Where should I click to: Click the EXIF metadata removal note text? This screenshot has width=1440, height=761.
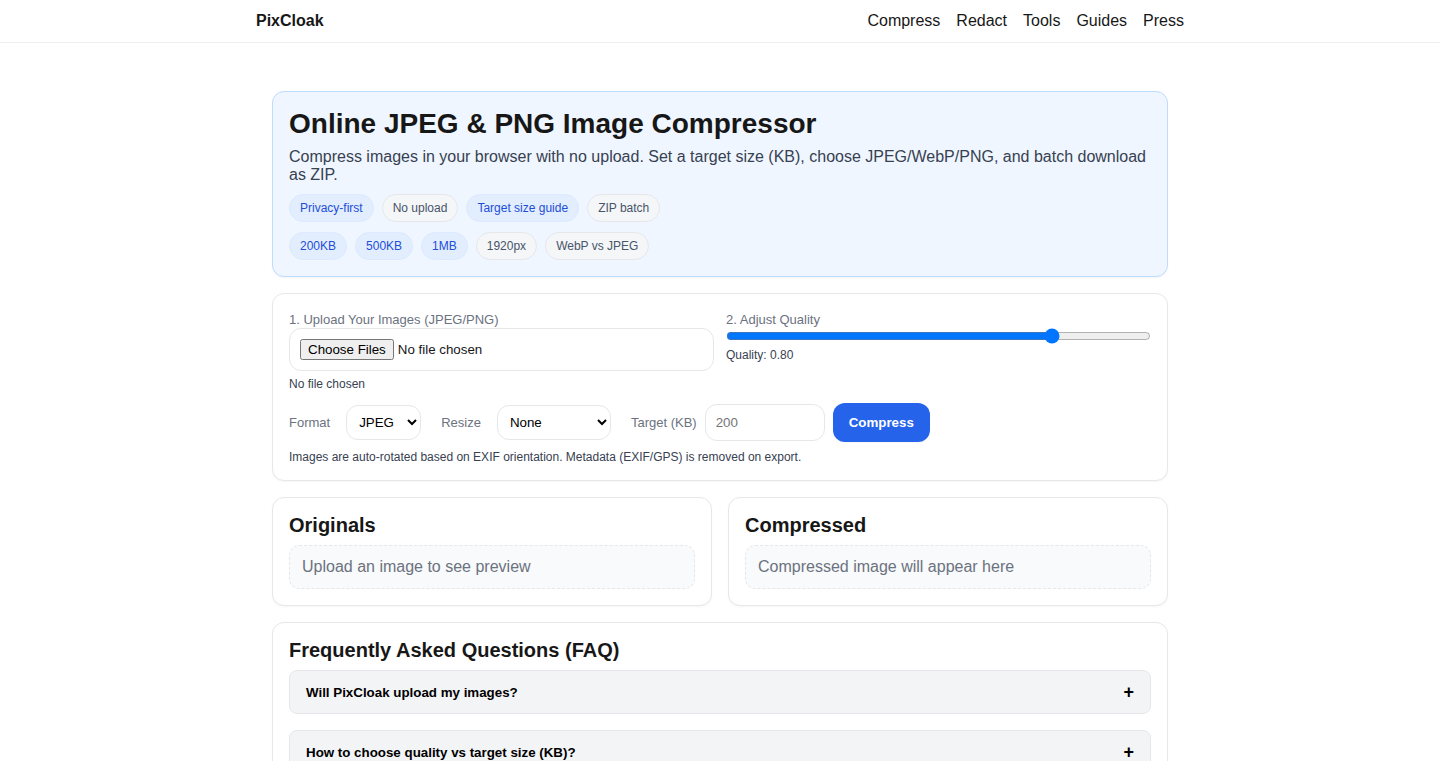pos(545,457)
